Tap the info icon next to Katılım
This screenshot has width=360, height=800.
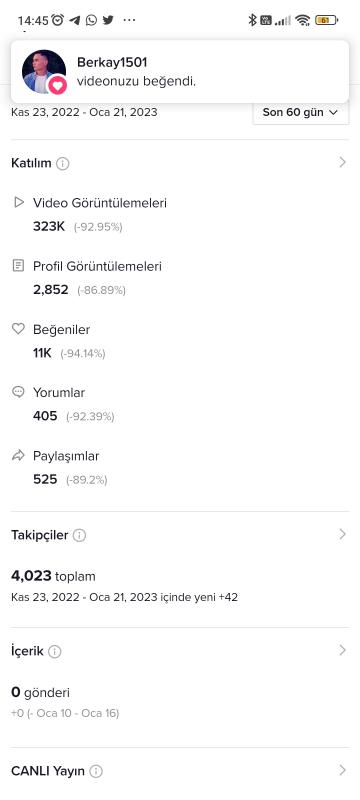pos(63,164)
